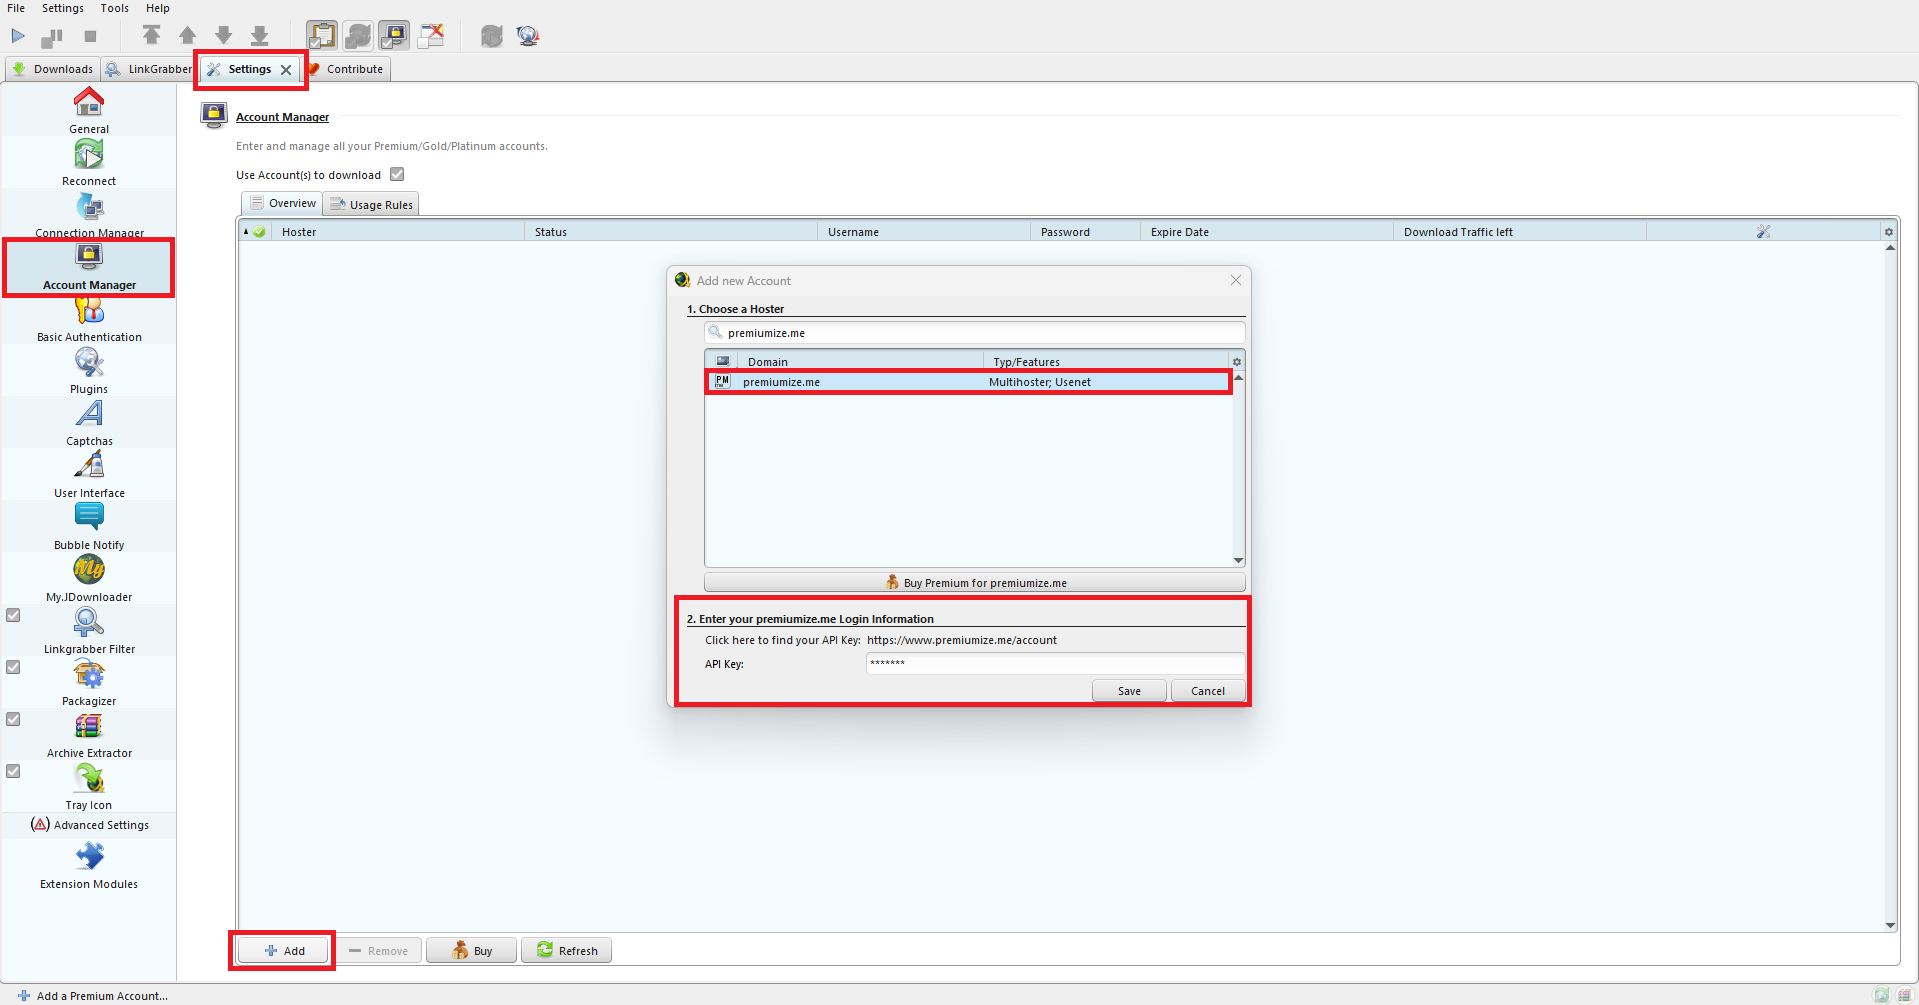1919x1005 pixels.
Task: Toggle clipboard observer toolbar button
Action: point(322,36)
